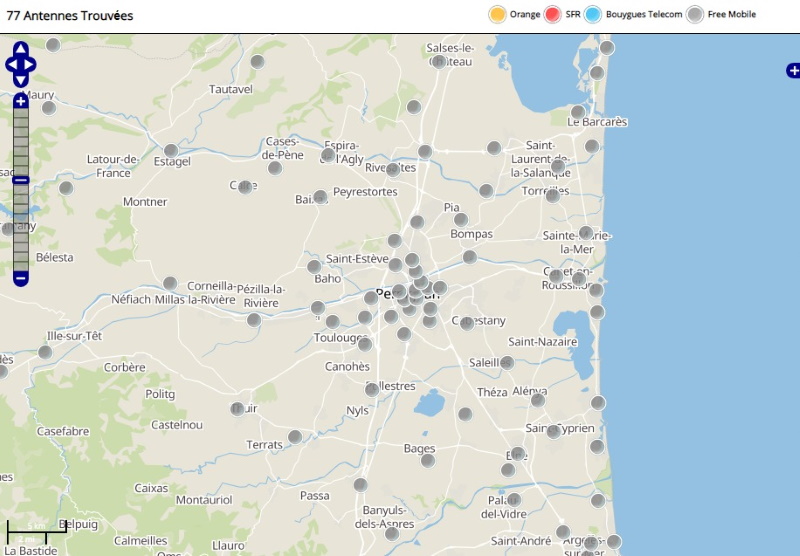The height and width of the screenshot is (556, 800).
Task: Select the antenna marker at Thuir
Action: [x=238, y=409]
